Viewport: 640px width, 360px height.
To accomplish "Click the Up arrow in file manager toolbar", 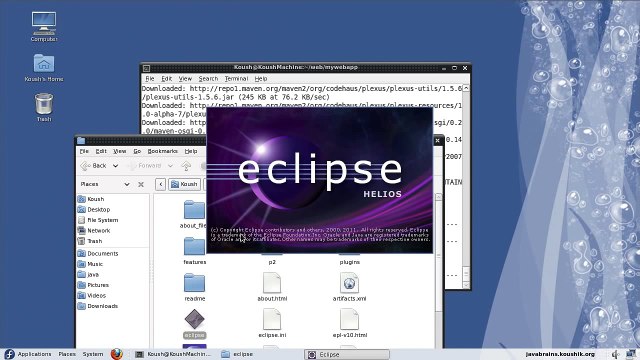I will [187, 166].
